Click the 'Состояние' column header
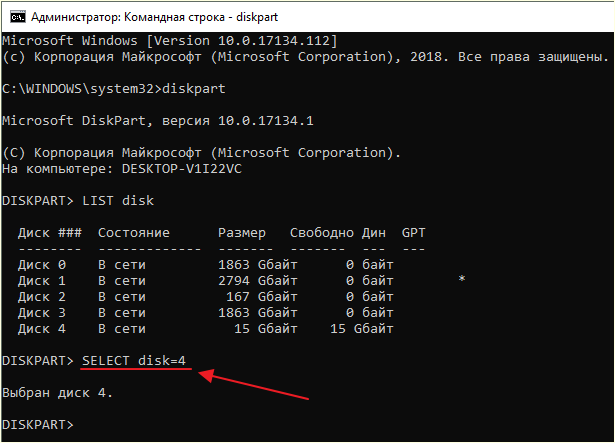The width and height of the screenshot is (615, 443). [x=134, y=233]
